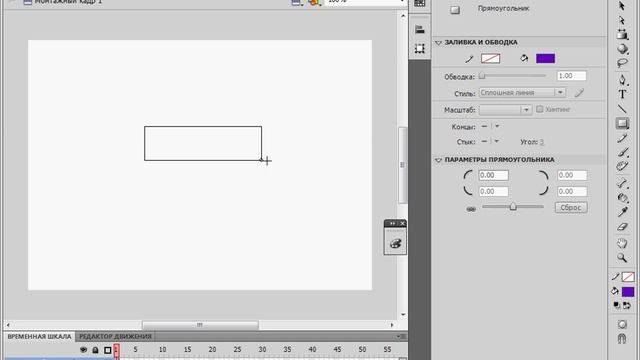This screenshot has height=360, width=640.
Task: Click the Сброс reset button
Action: [571, 207]
